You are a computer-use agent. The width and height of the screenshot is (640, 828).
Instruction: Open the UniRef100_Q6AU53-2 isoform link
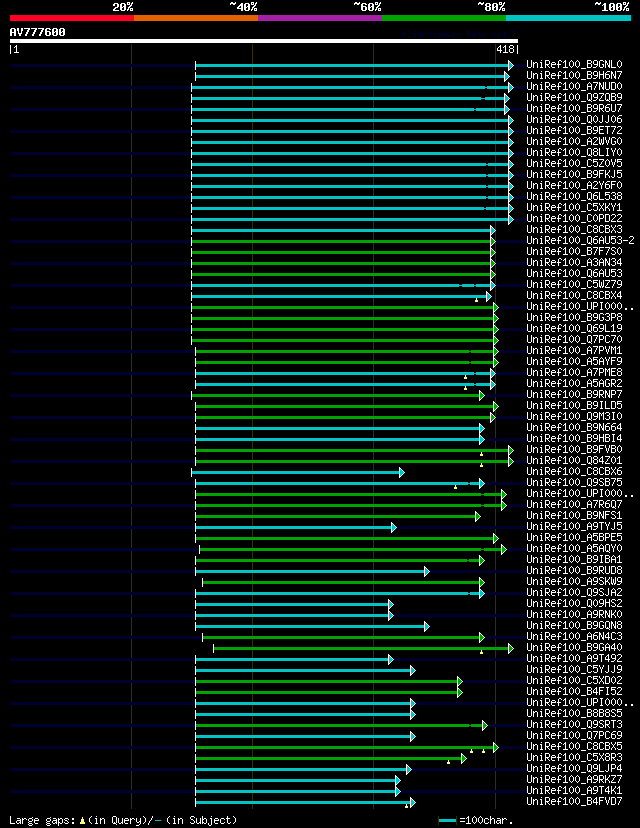580,240
